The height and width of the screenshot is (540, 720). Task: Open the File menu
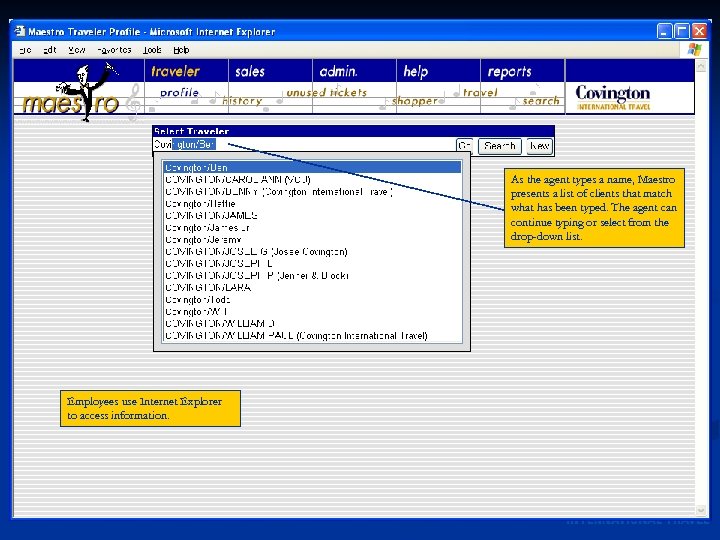(x=25, y=50)
